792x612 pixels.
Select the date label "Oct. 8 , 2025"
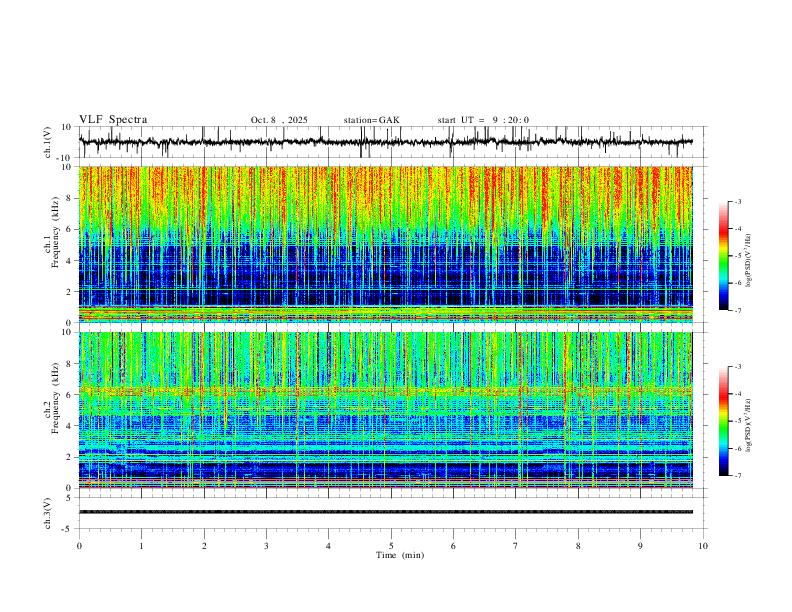pyautogui.click(x=279, y=120)
